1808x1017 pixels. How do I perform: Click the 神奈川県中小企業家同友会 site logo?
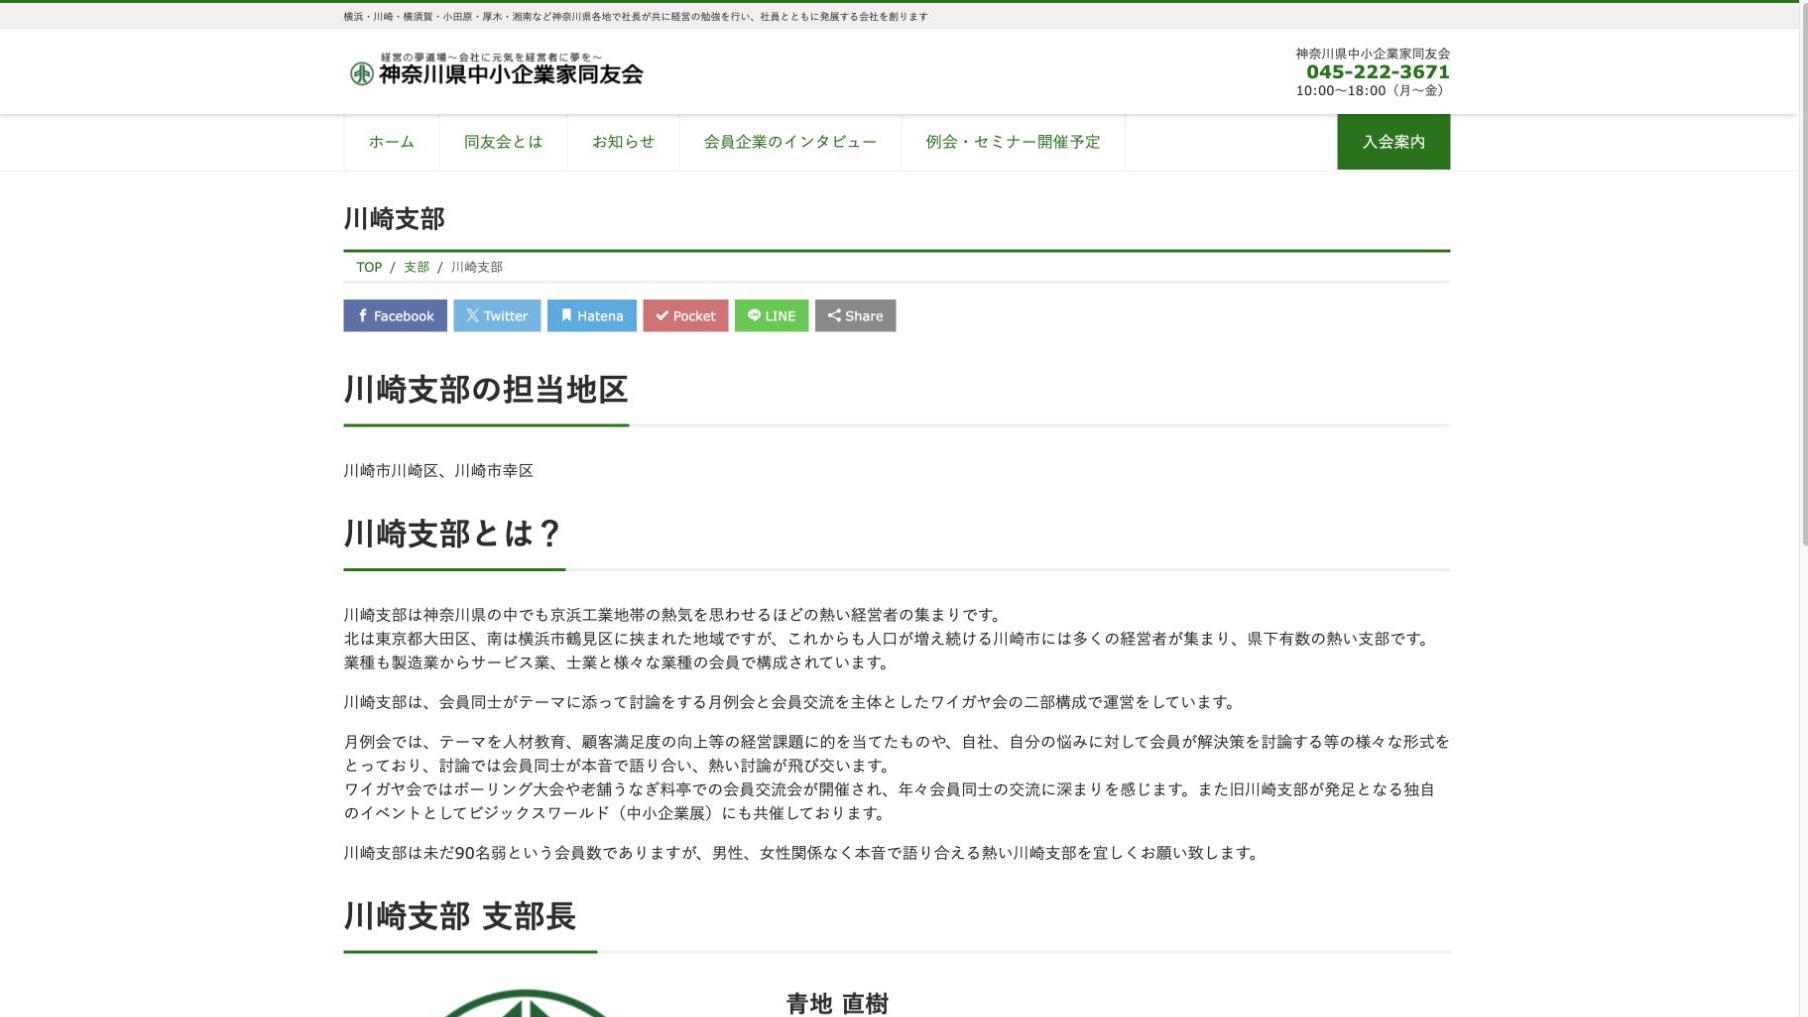(x=496, y=70)
